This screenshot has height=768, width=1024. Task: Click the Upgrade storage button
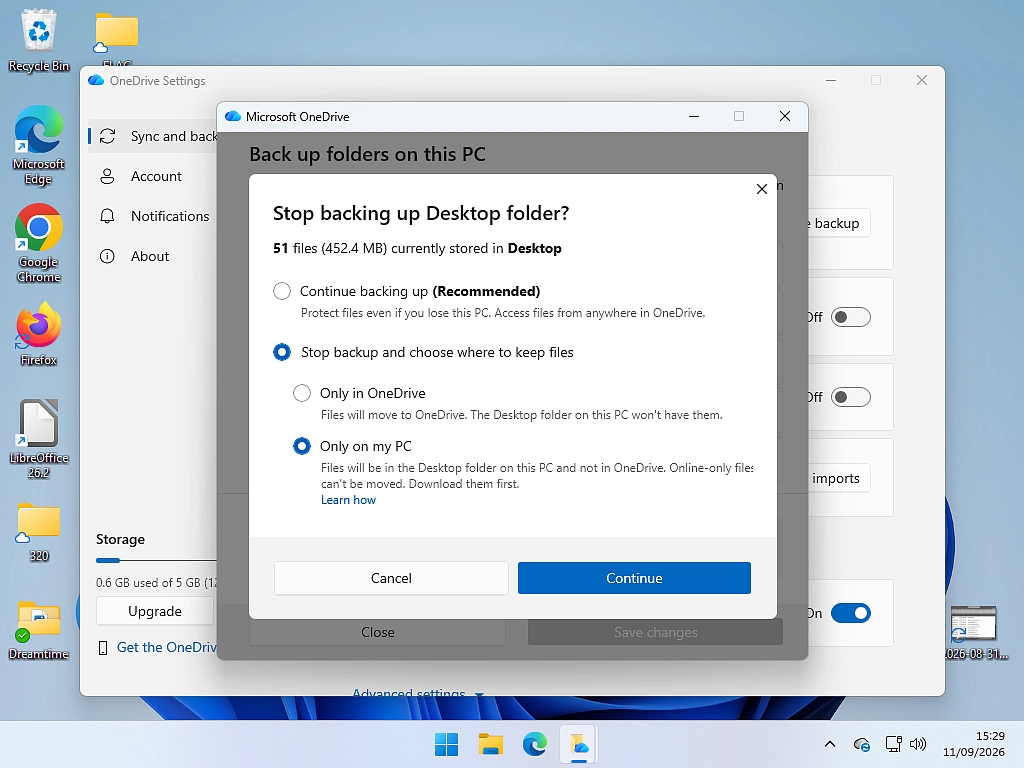pos(155,611)
